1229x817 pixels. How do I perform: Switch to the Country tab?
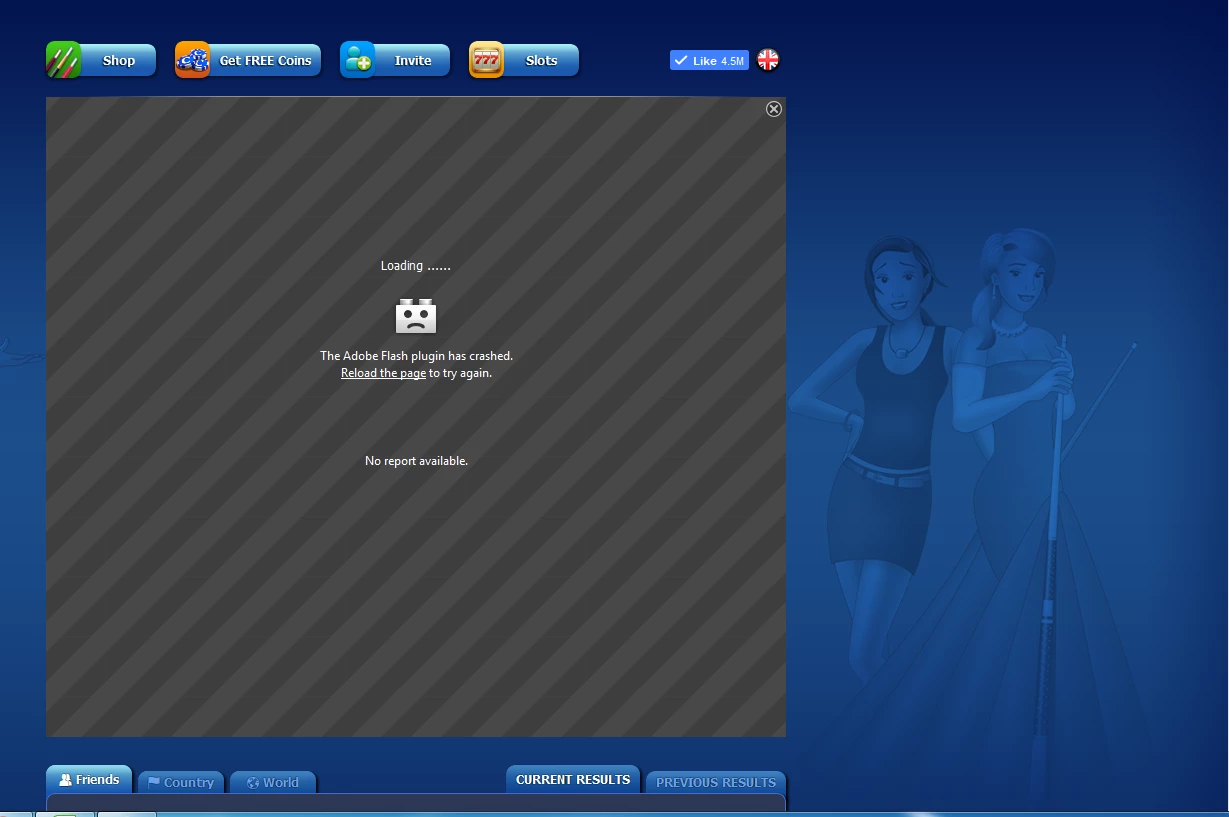coord(181,782)
